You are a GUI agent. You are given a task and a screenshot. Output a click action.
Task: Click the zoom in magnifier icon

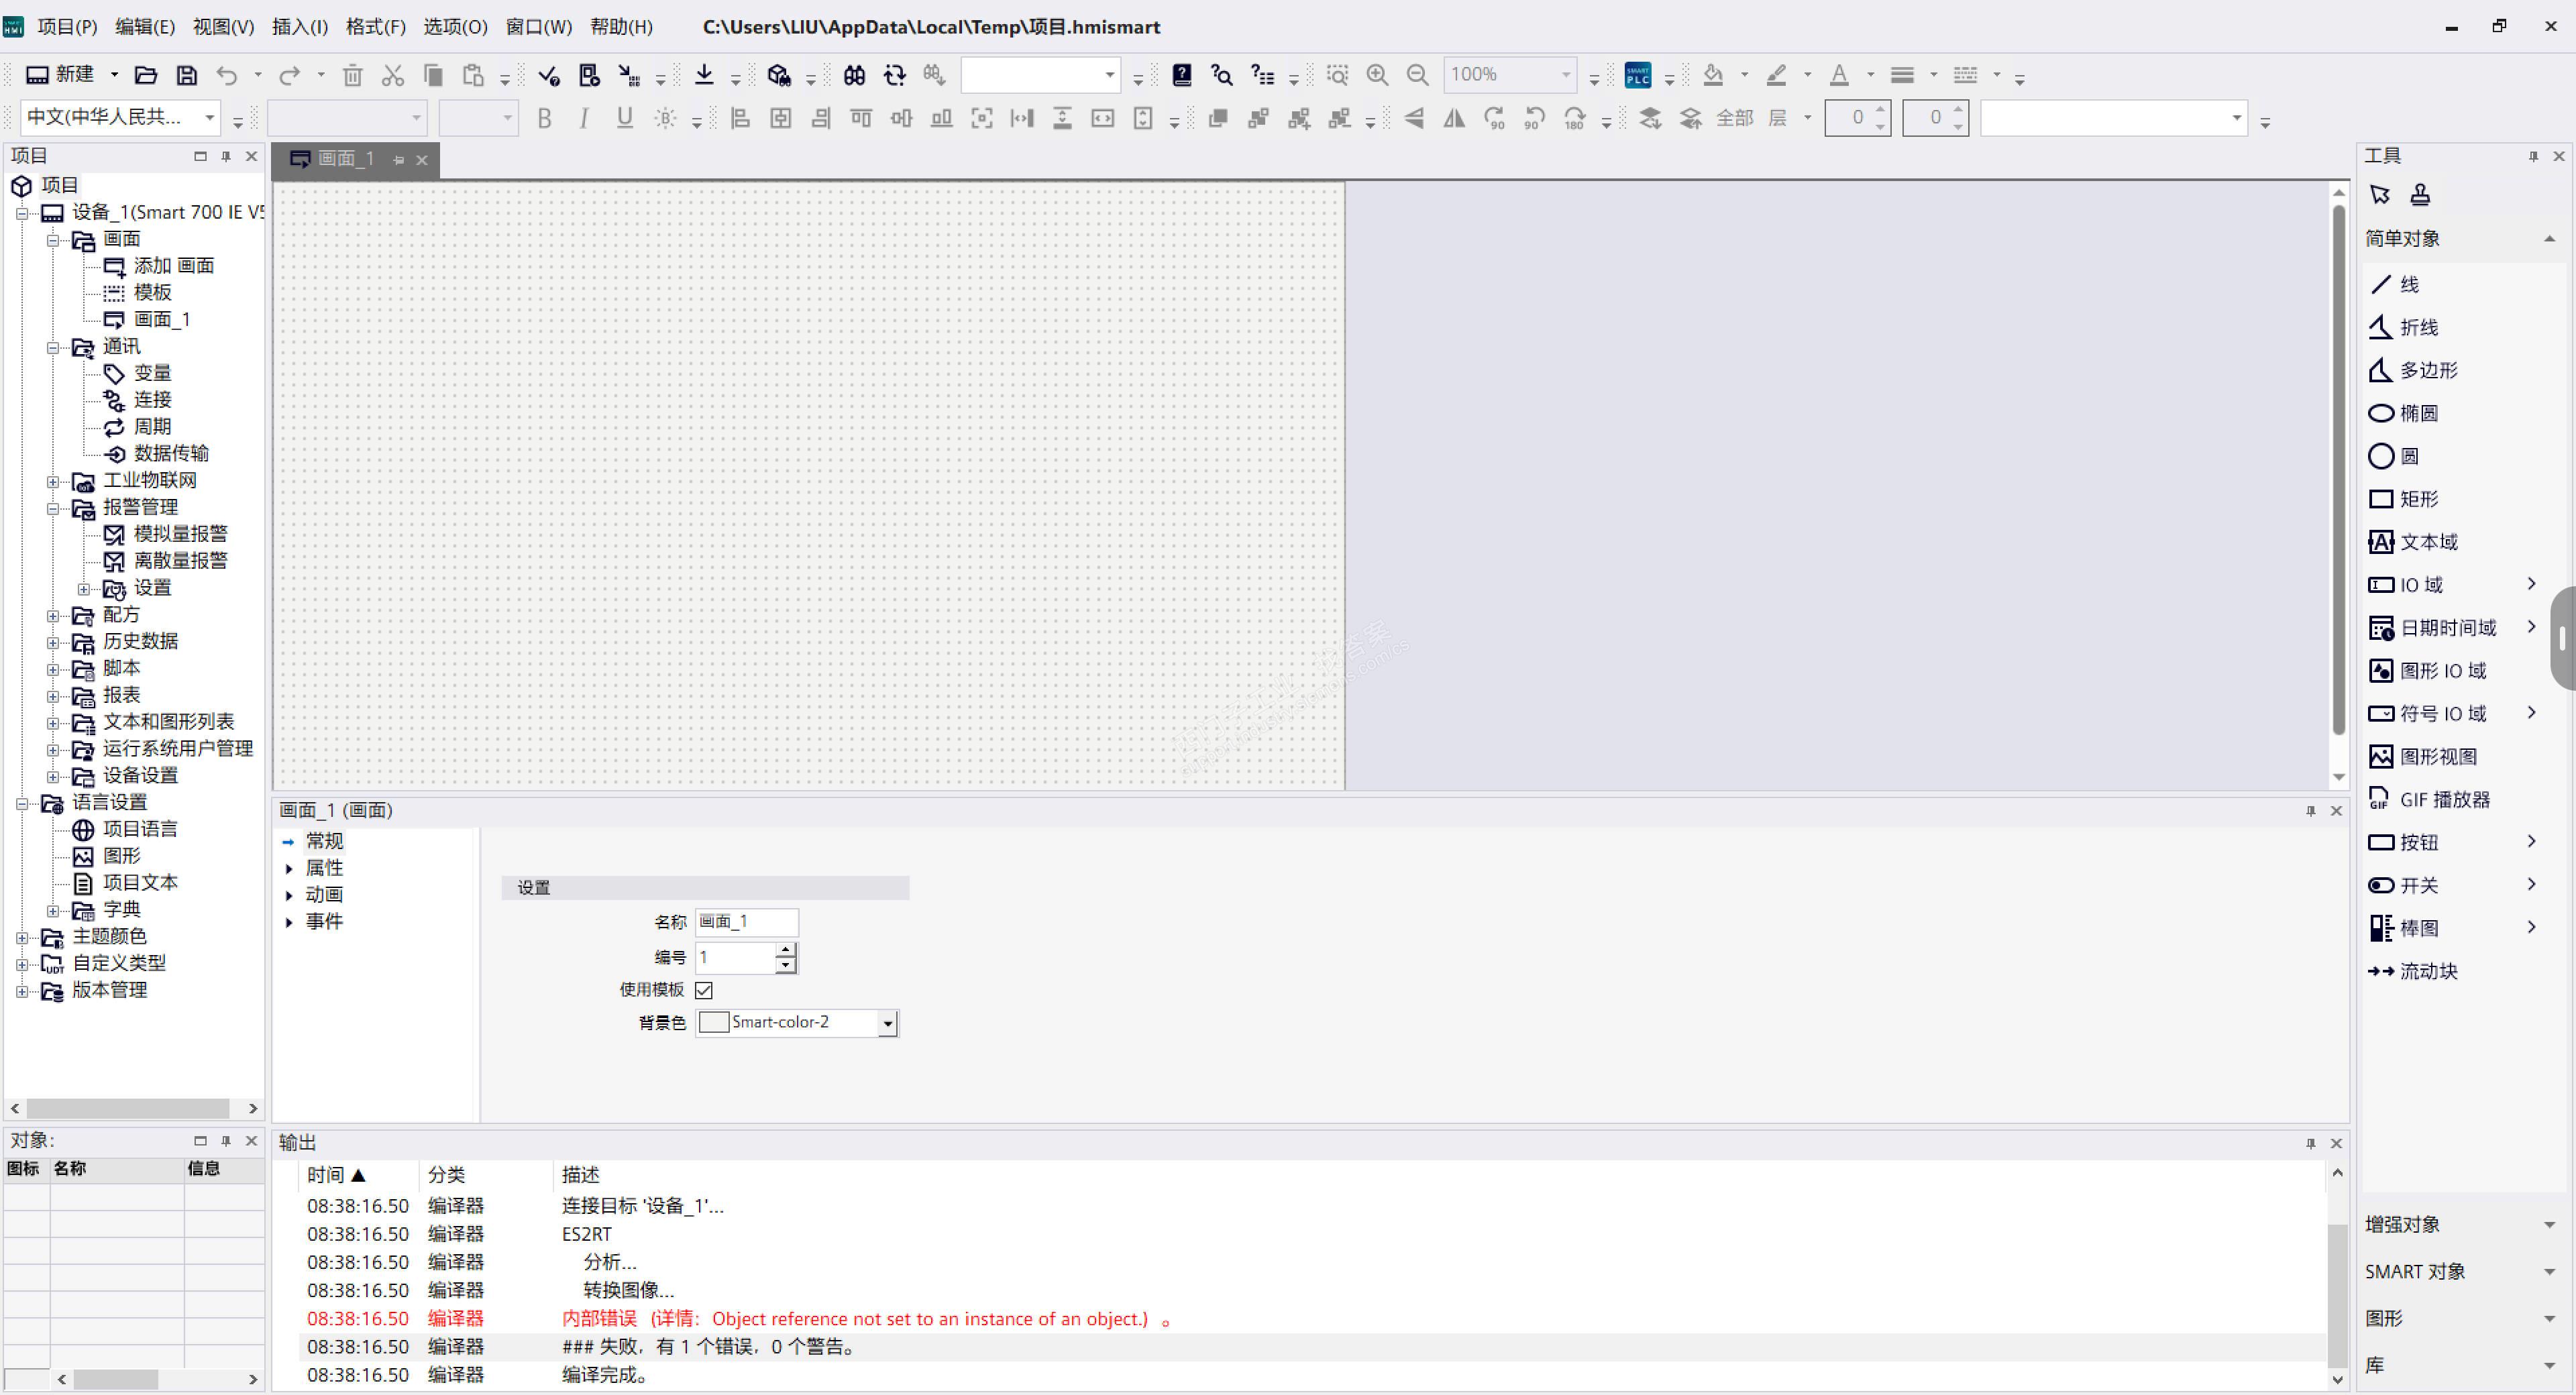[1377, 75]
